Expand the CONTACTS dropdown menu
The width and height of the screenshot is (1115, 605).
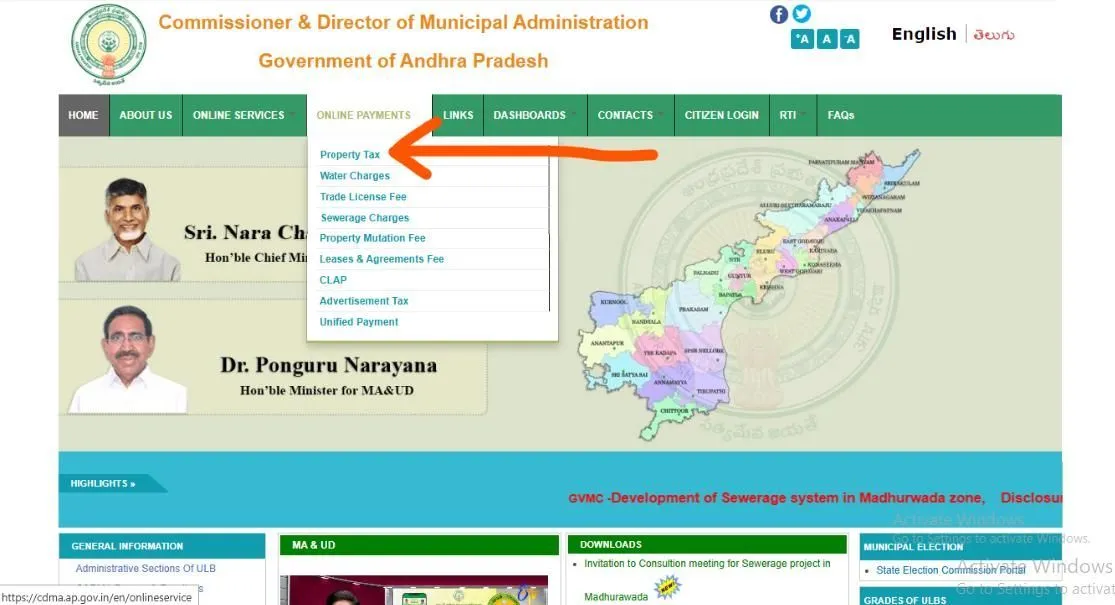(624, 114)
